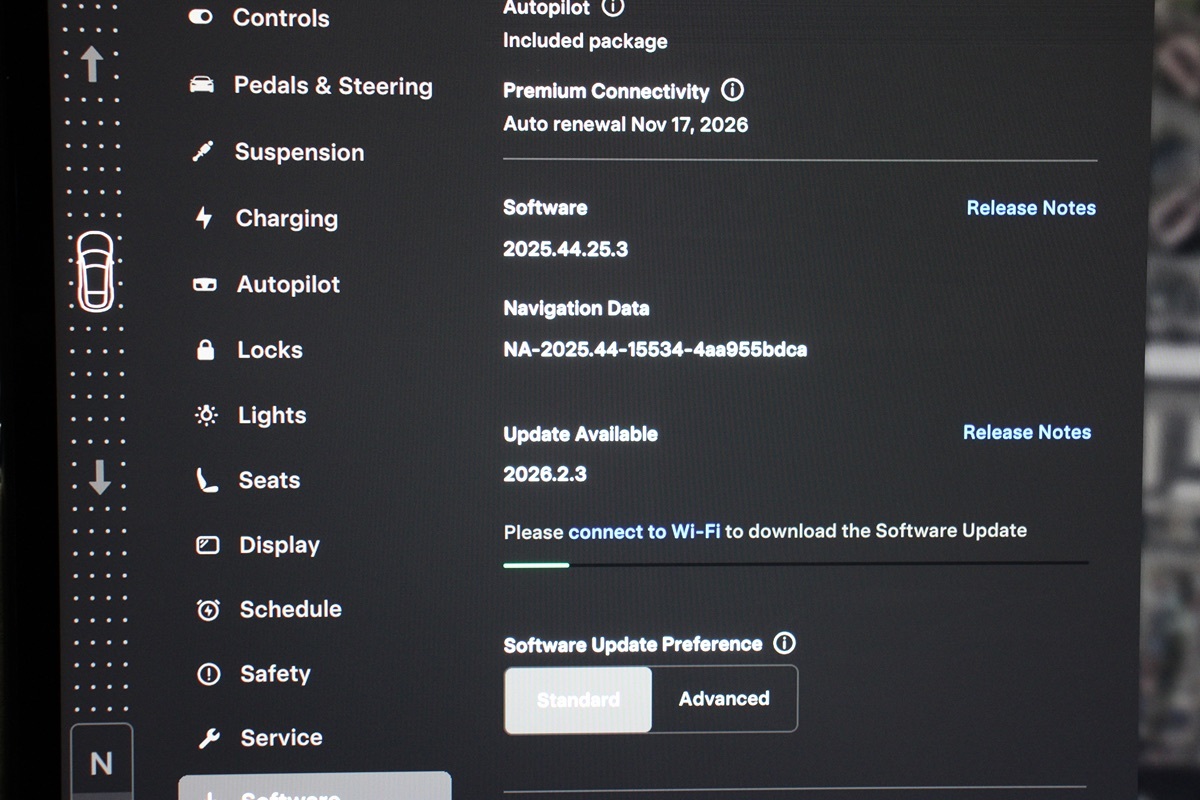This screenshot has width=1200, height=800.
Task: Click the Seats icon in sidebar
Action: 207,481
